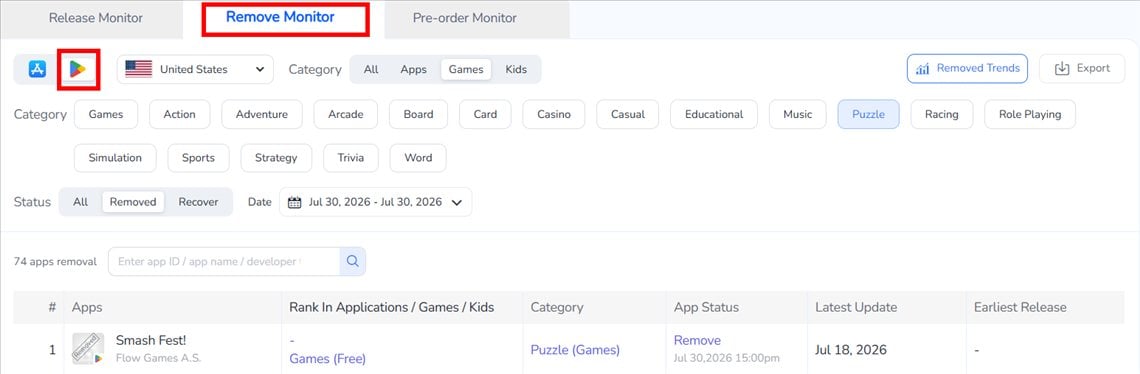The height and width of the screenshot is (374, 1140).
Task: Click the search magnifier button
Action: point(353,261)
